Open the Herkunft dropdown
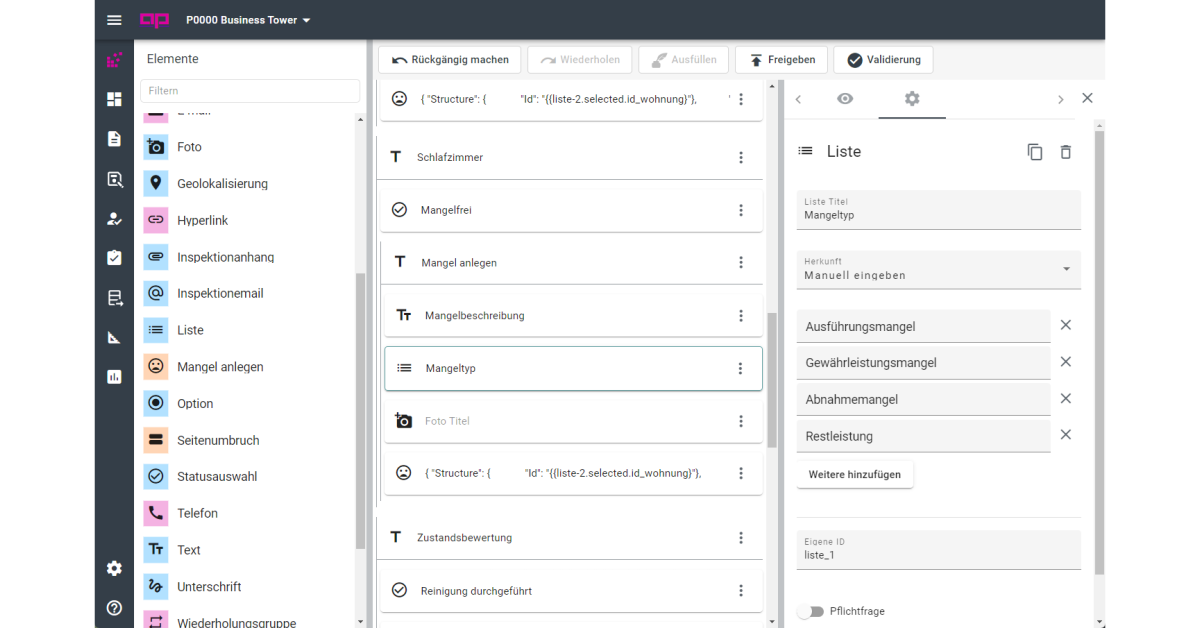 pyautogui.click(x=938, y=269)
